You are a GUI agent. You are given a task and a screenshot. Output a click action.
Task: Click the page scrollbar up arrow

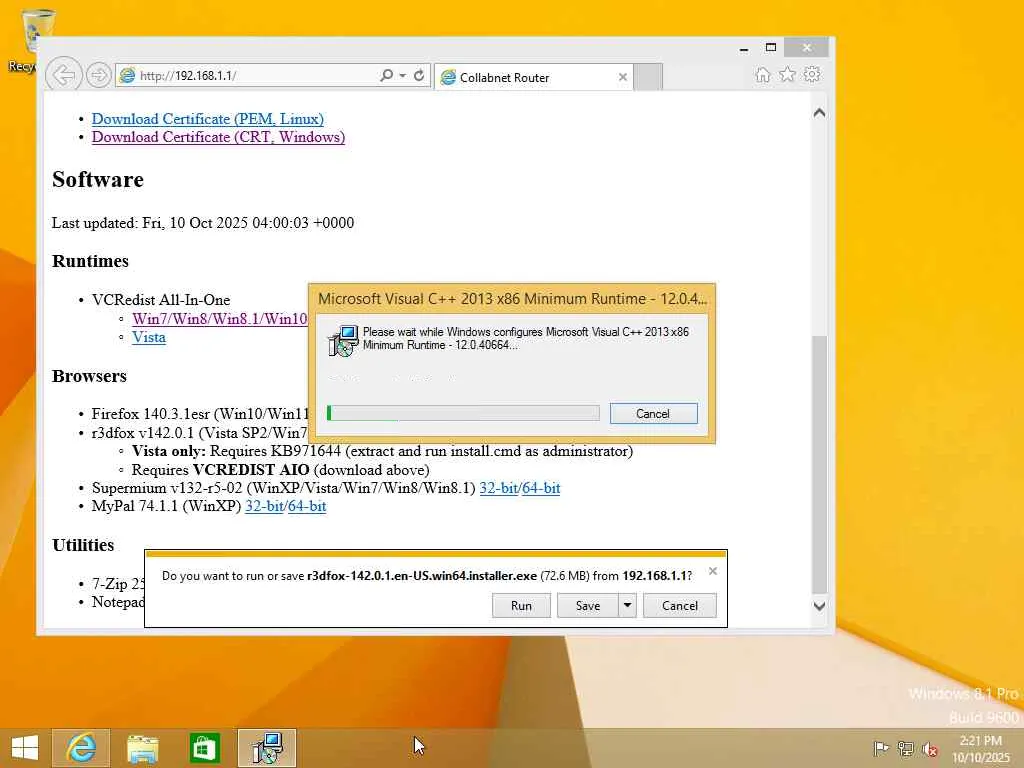click(x=819, y=113)
